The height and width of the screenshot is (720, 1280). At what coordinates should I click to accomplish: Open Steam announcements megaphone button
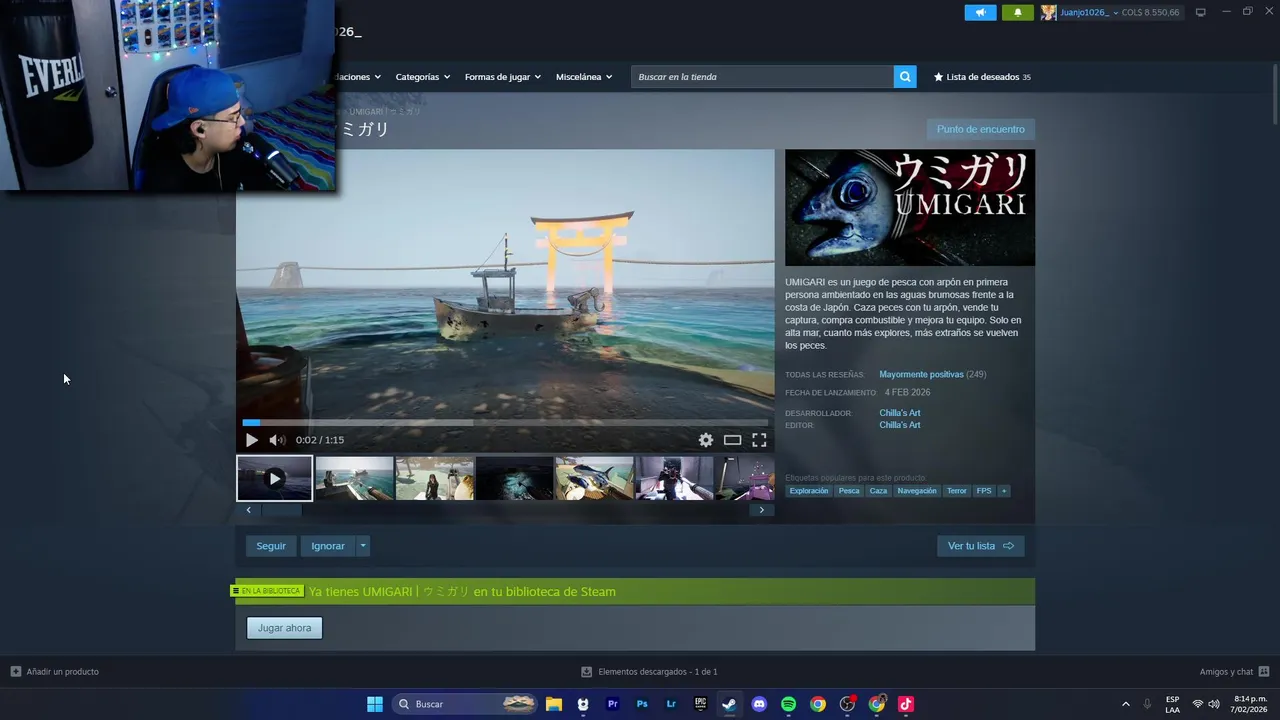(x=980, y=12)
